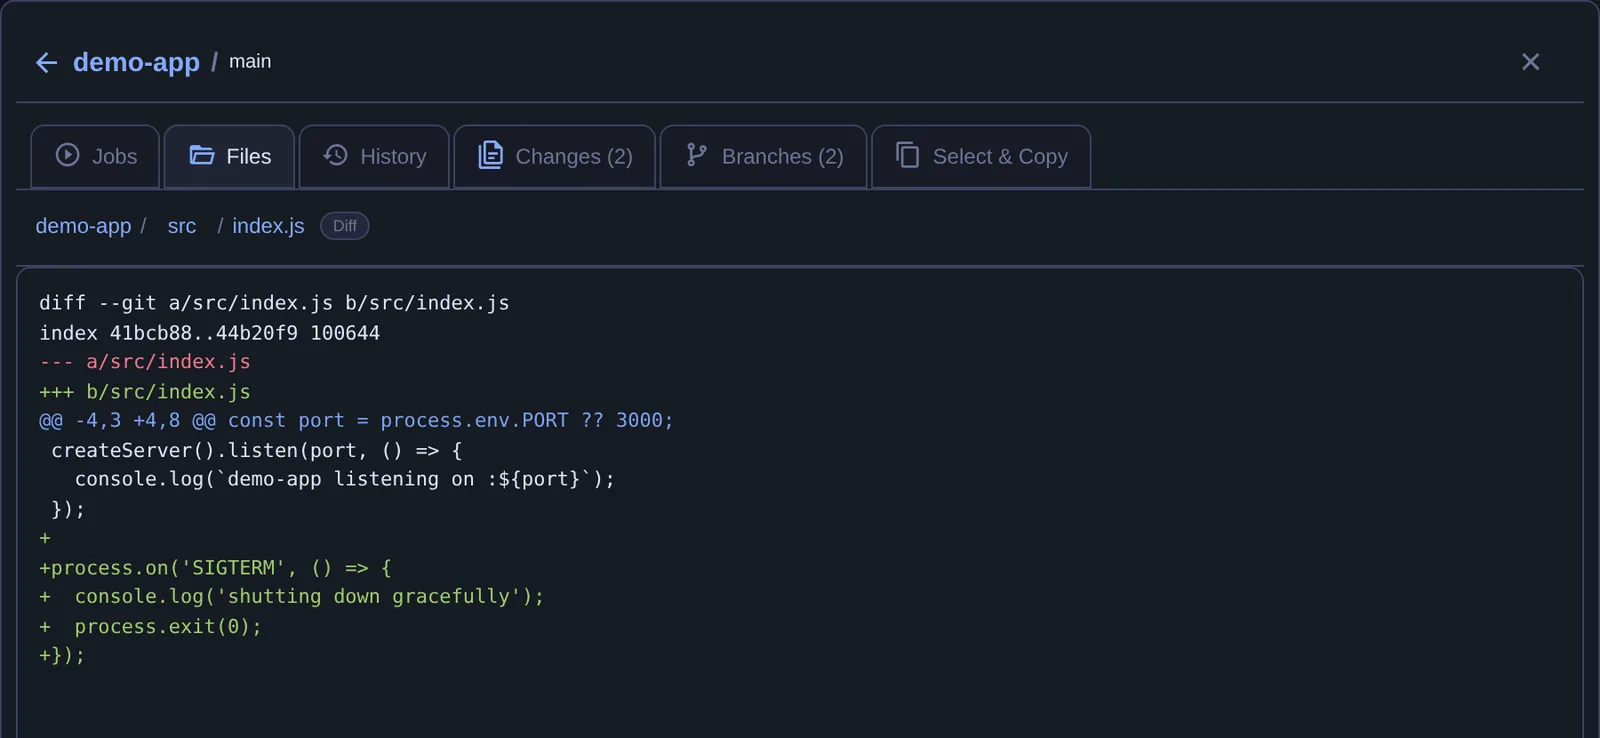This screenshot has height=738, width=1600.
Task: Click the added 'process.exit(0);' line
Action: (x=150, y=627)
